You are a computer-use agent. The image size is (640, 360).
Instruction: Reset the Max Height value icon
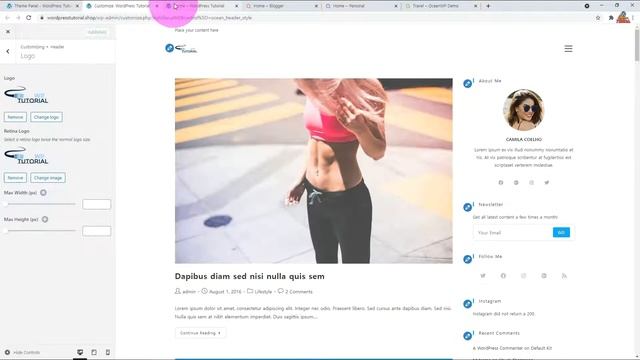click(45, 219)
